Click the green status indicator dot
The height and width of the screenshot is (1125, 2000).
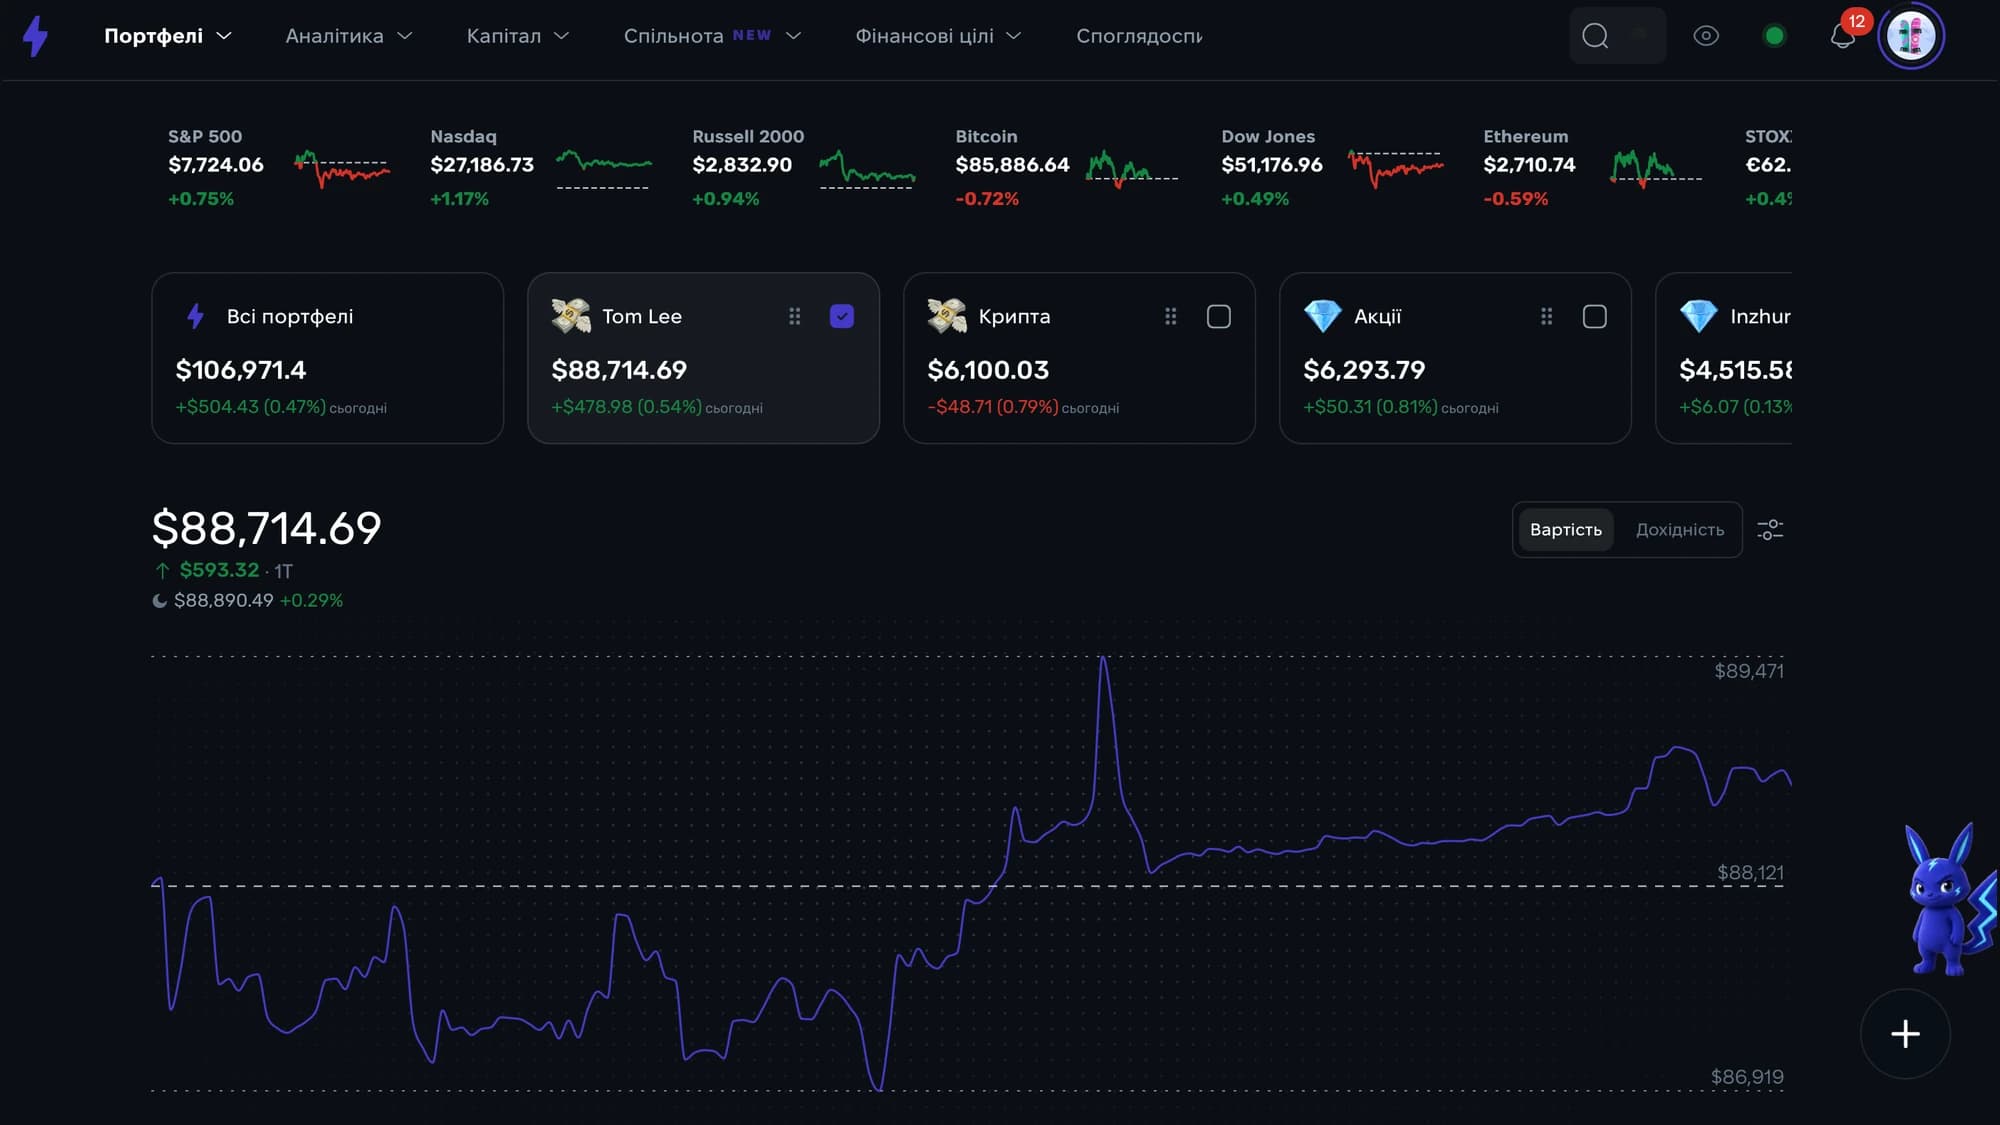1774,36
